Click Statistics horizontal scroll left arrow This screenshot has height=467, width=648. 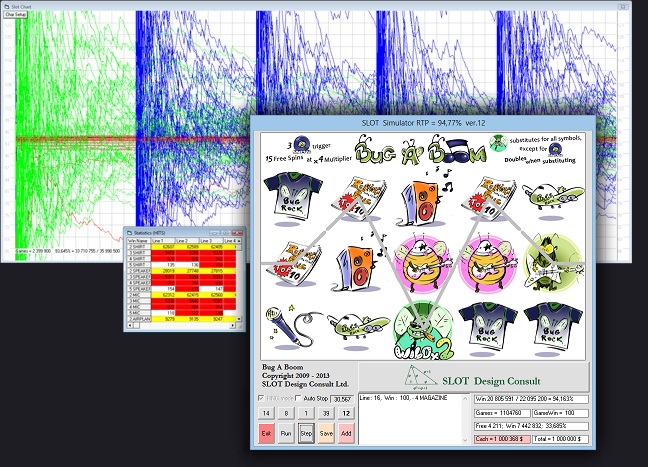pyautogui.click(x=131, y=326)
